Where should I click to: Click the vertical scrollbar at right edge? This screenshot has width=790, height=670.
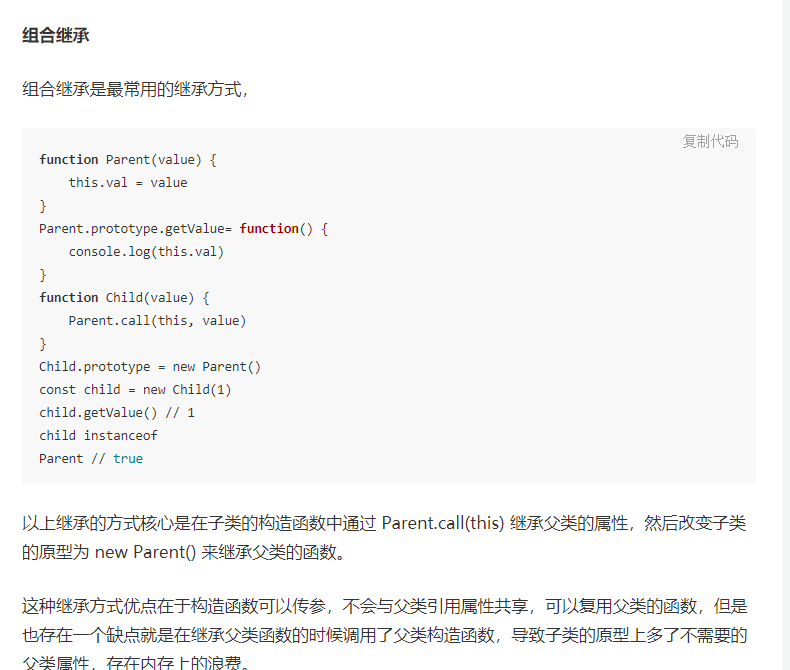tap(786, 335)
